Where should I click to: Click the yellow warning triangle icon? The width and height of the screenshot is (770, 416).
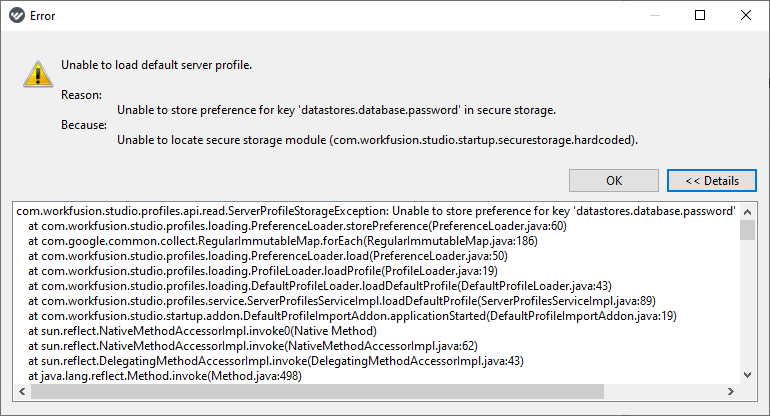[x=38, y=74]
